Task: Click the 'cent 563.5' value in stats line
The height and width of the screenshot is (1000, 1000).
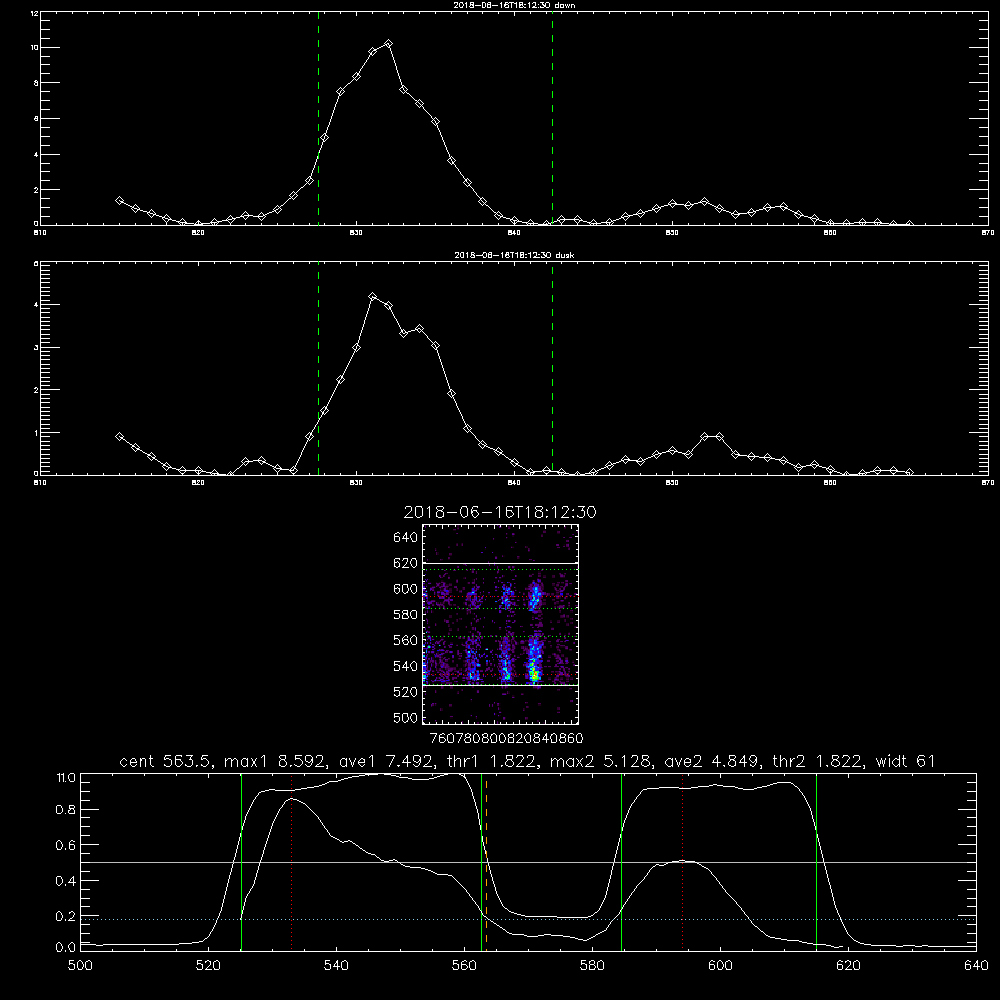Action: (166, 761)
